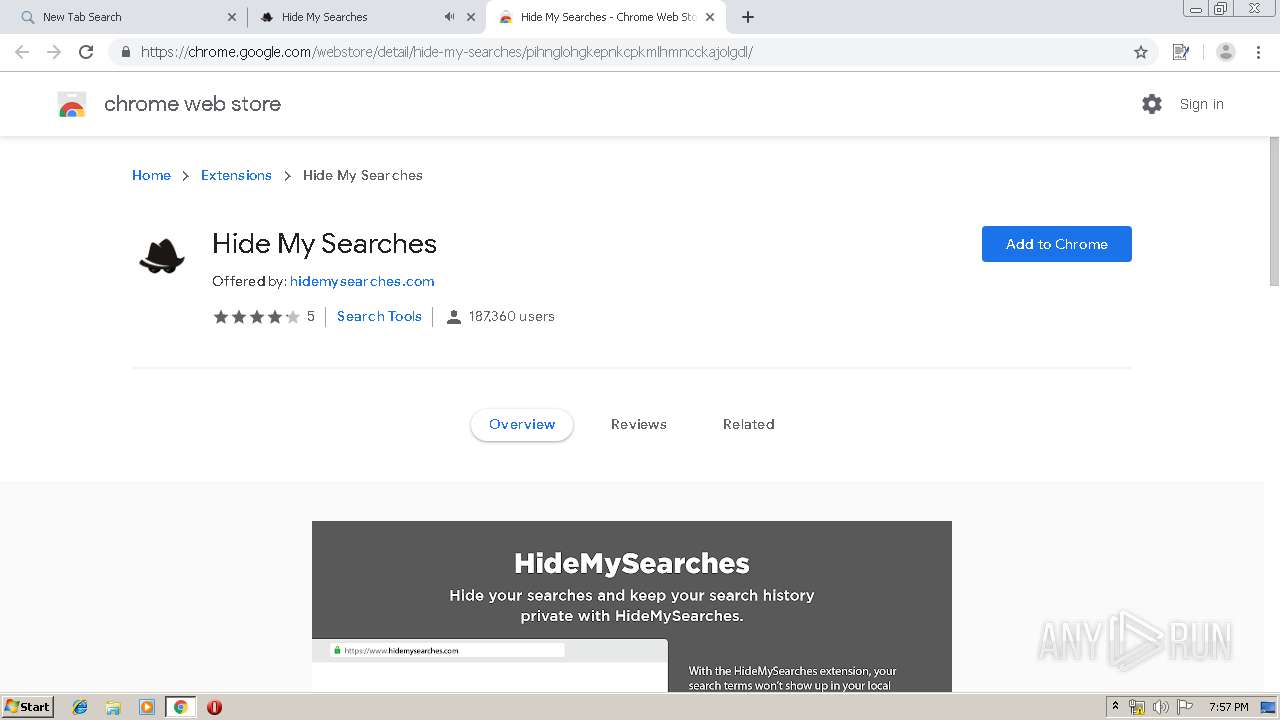Open the Reviews tab

tap(639, 424)
